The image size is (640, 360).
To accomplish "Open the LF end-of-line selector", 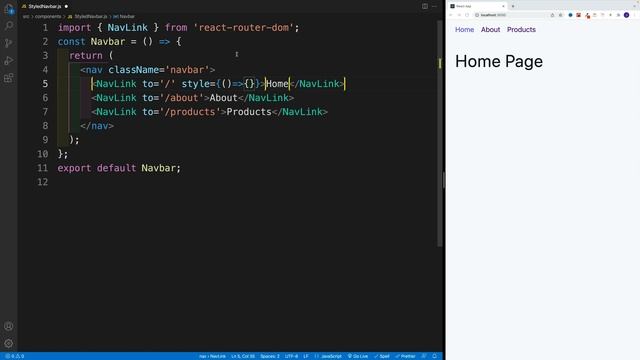I will point(306,356).
